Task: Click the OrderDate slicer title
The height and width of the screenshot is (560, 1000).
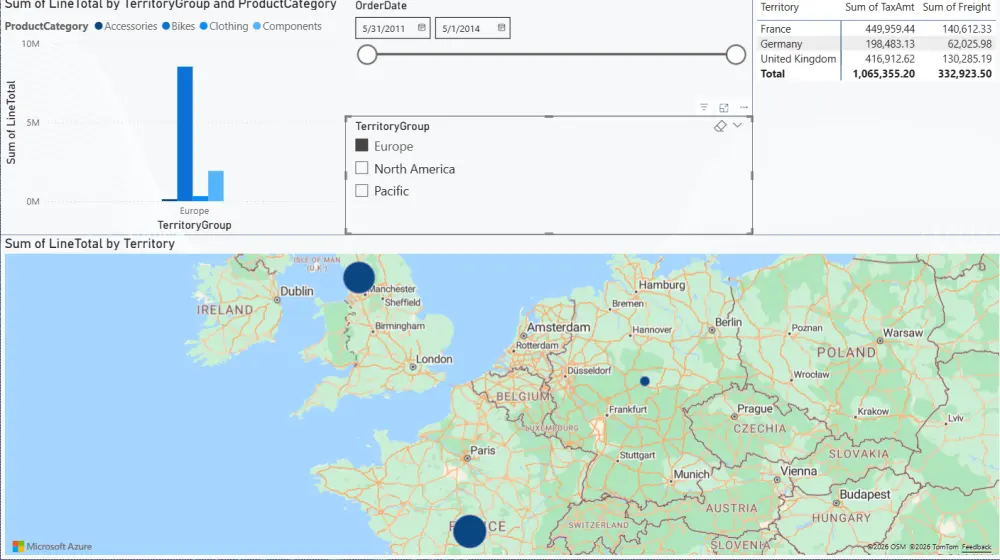Action: pos(381,6)
